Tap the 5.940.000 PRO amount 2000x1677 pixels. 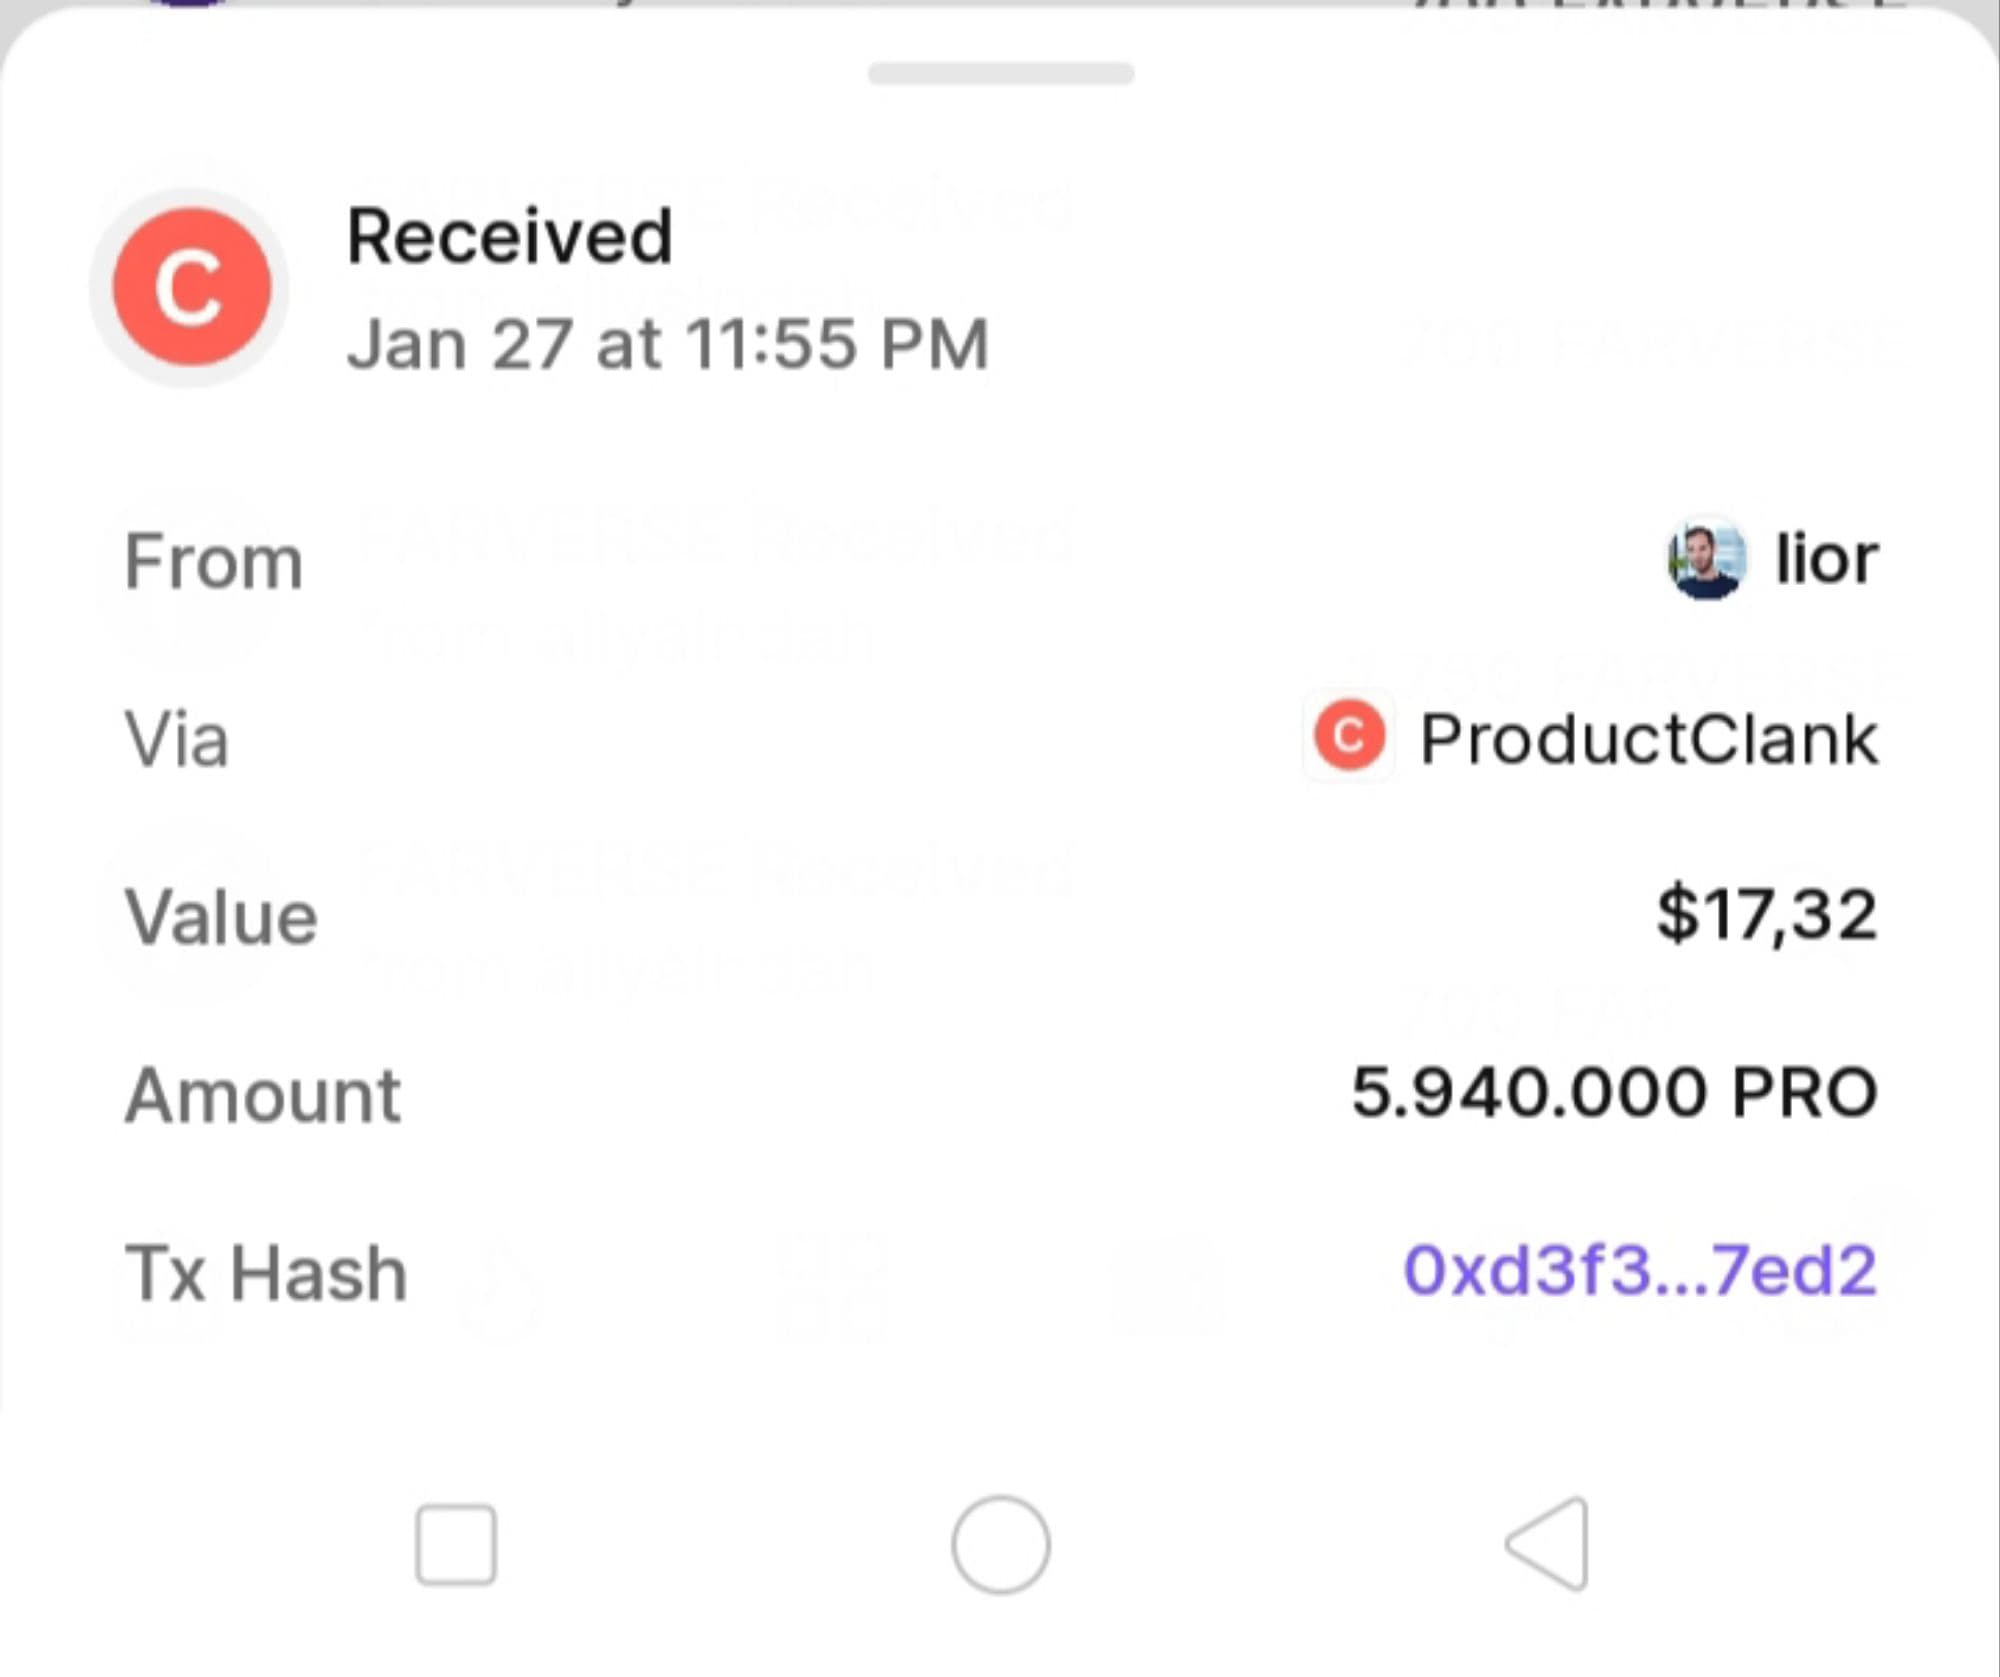point(1614,1092)
